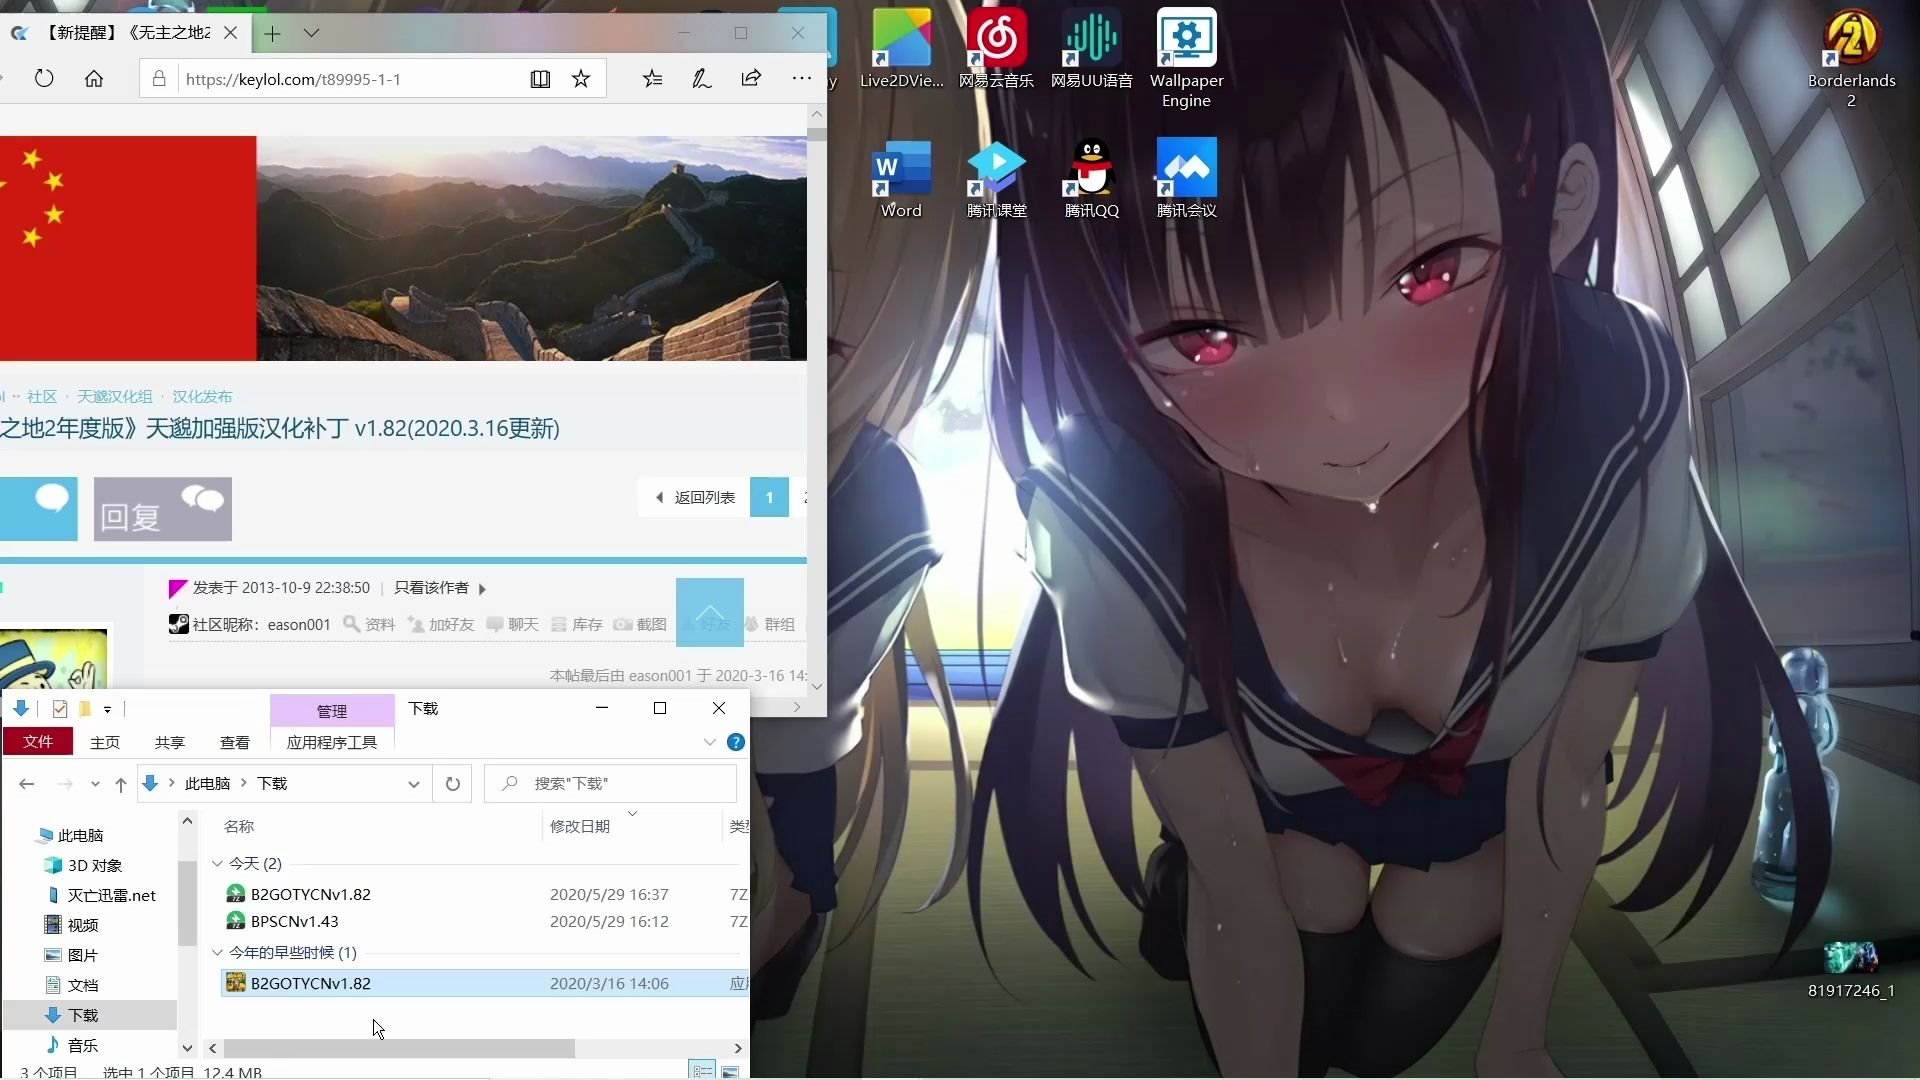Image resolution: width=1920 pixels, height=1080 pixels.
Task: Select 图片 folder in navigation tree
Action: tap(72, 955)
